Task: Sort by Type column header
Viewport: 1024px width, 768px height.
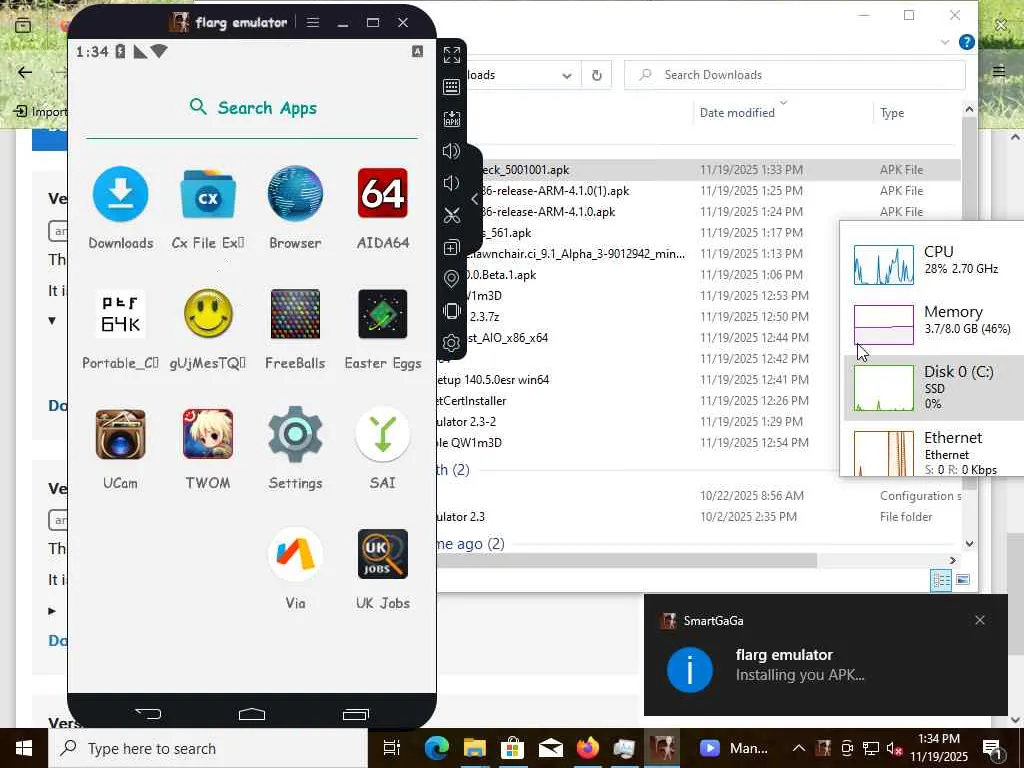Action: (x=892, y=112)
